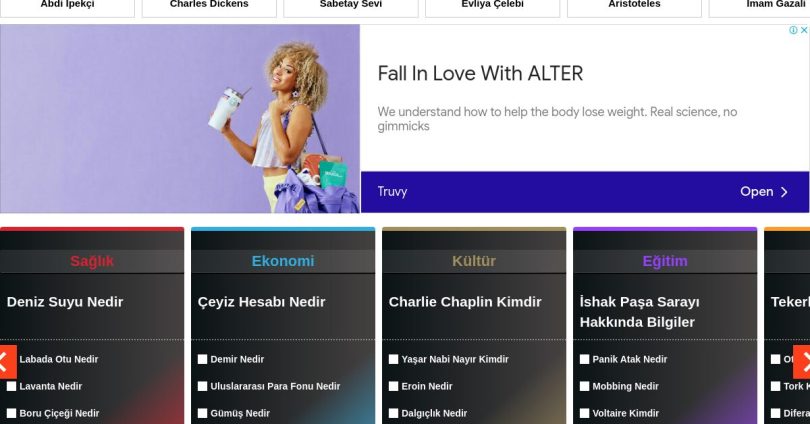Image resolution: width=810 pixels, height=424 pixels.
Task: Tick the Yaşar Nabi Nayır Kimdir checkbox
Action: (x=394, y=359)
